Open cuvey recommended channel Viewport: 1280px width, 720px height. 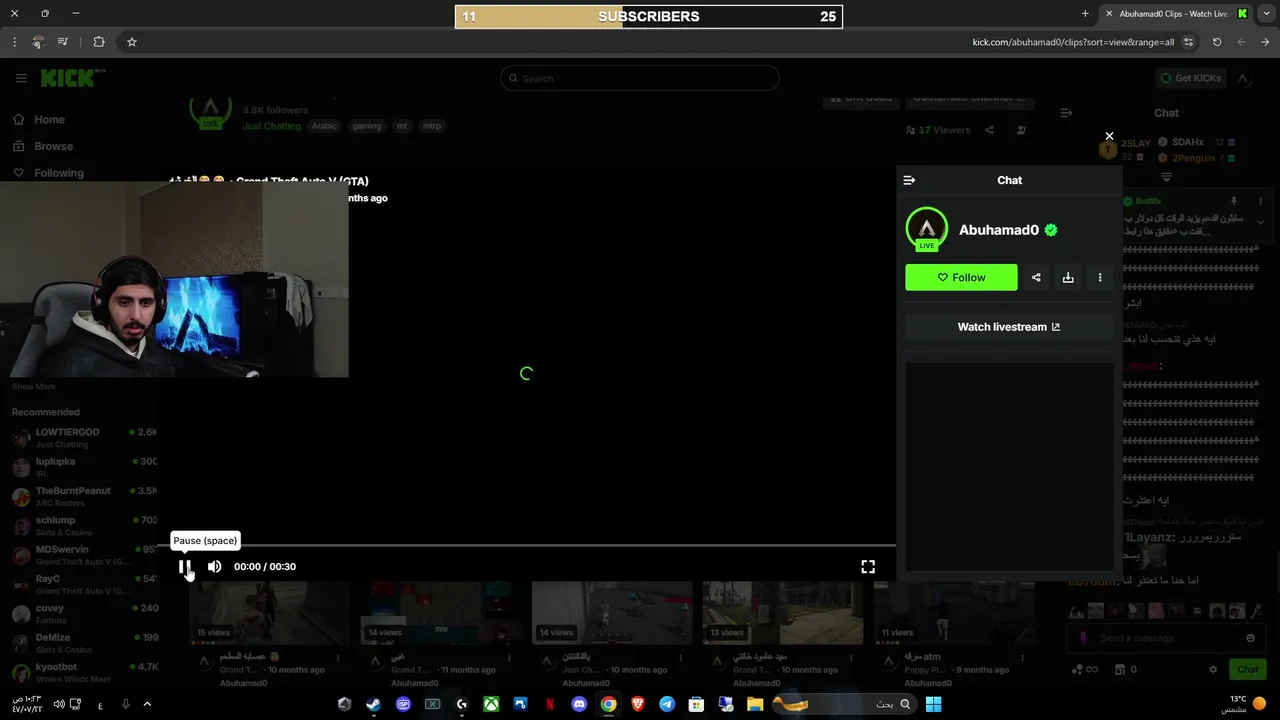point(84,613)
